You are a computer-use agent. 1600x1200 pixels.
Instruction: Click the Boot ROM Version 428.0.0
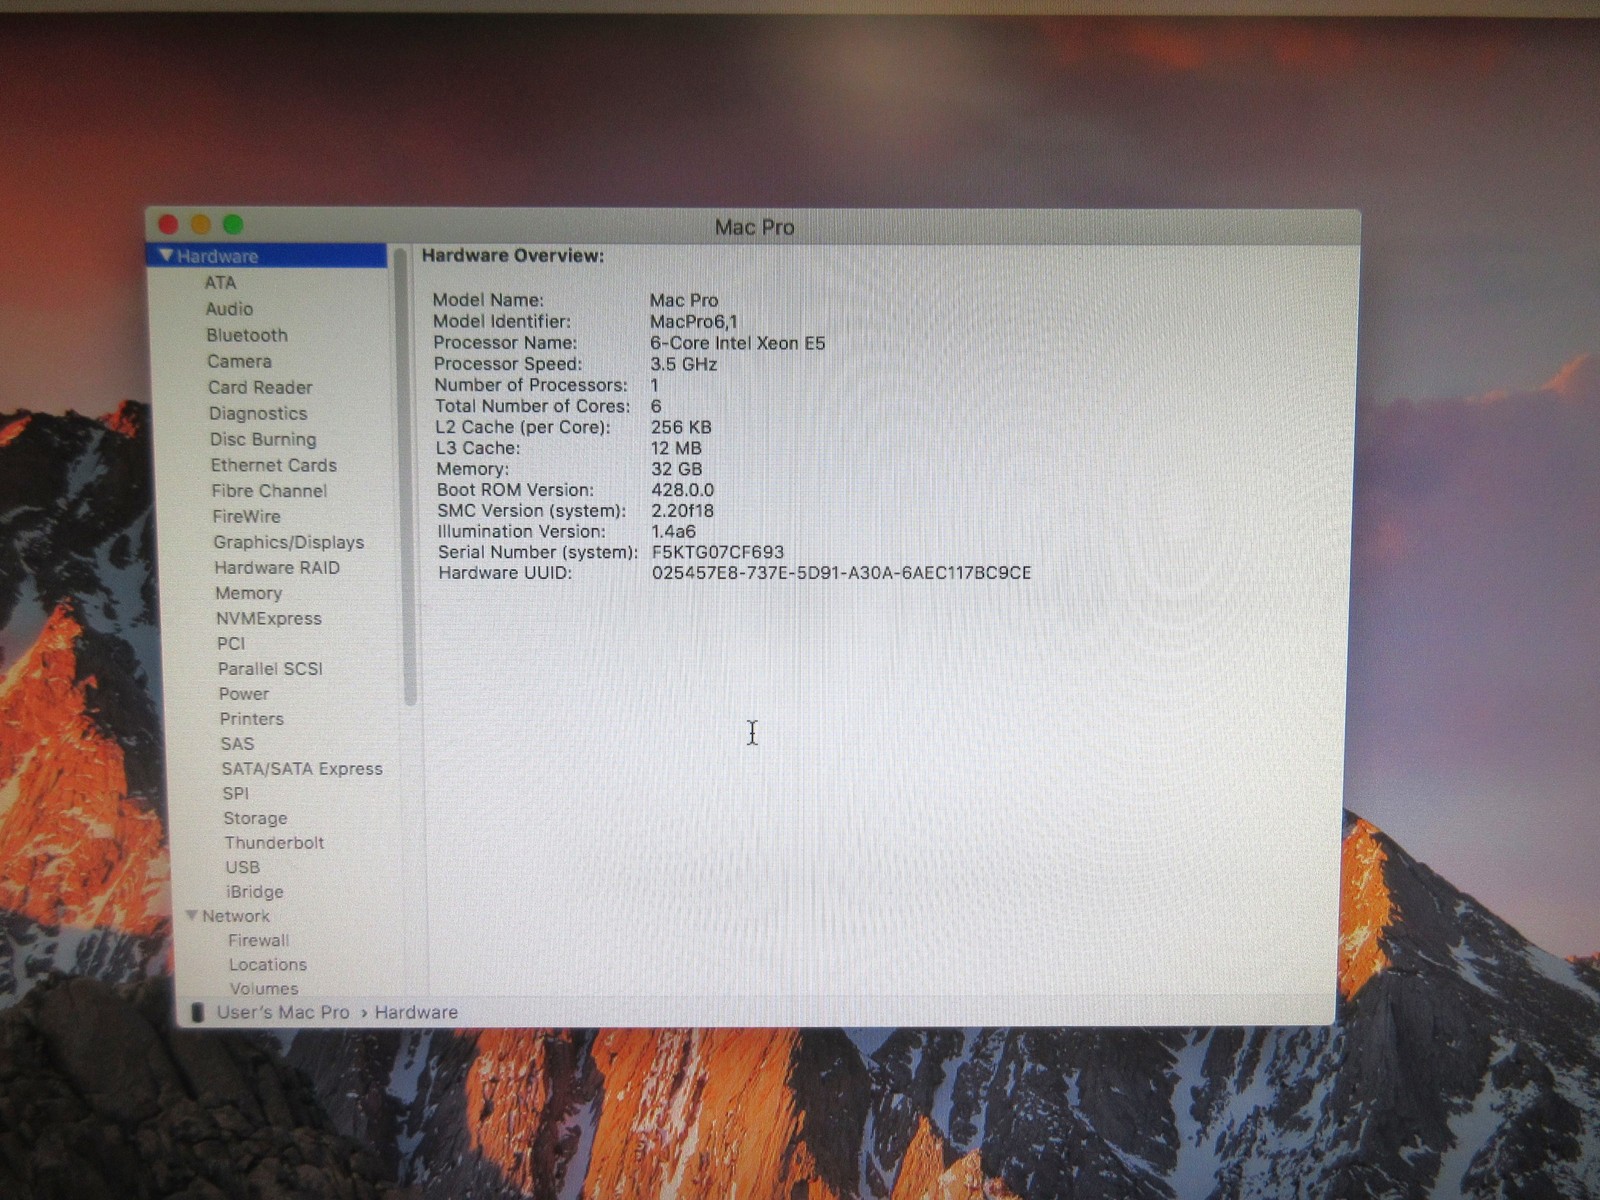(683, 490)
